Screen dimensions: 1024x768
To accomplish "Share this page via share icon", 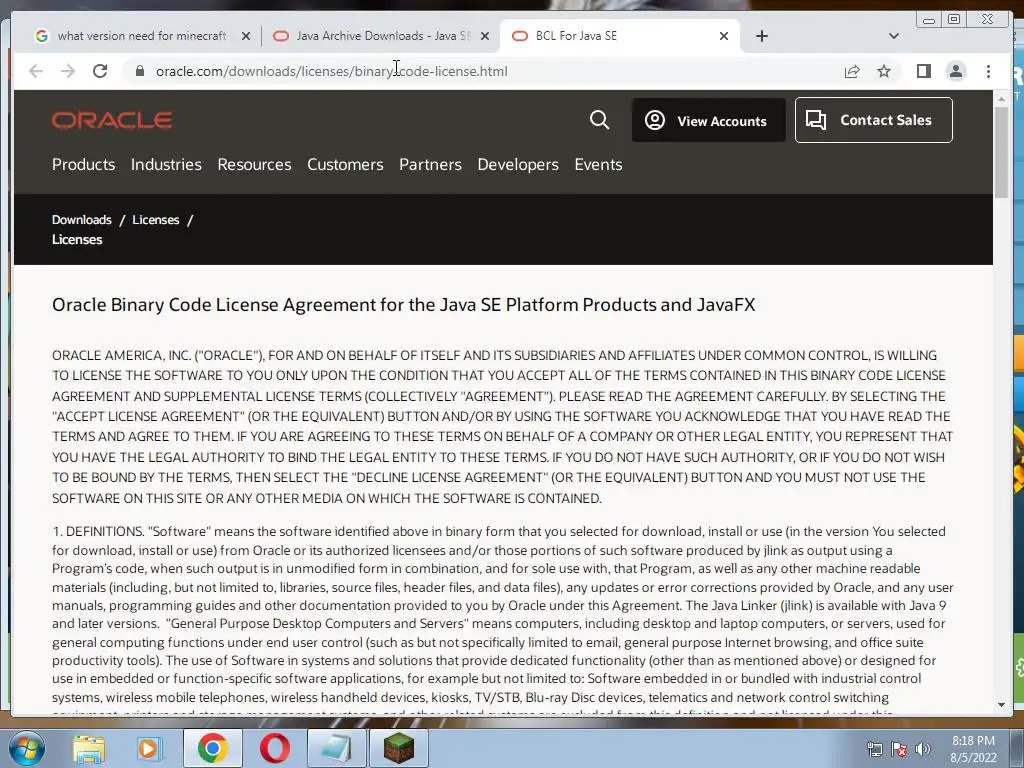I will point(852,71).
